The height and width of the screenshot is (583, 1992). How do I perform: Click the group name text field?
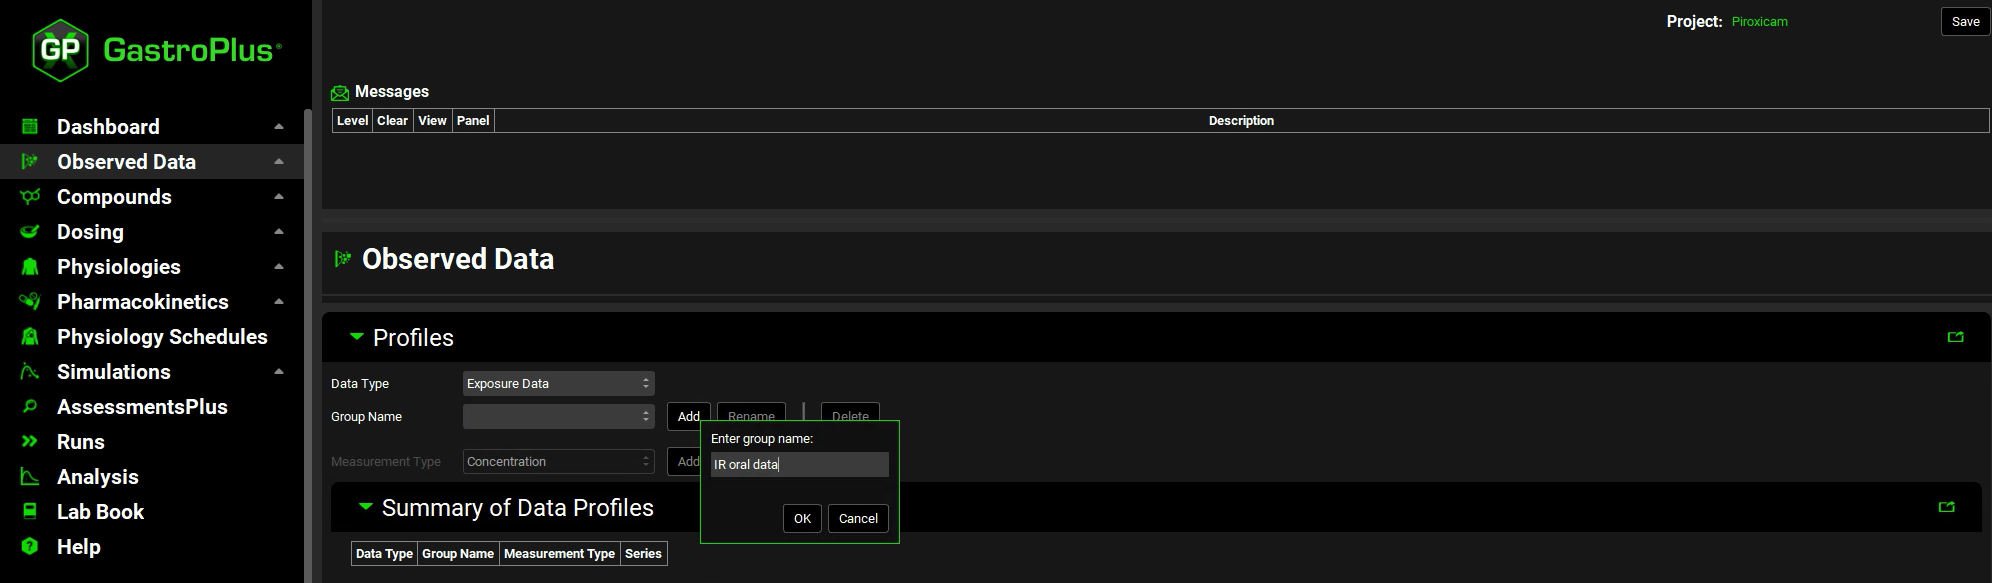tap(799, 465)
